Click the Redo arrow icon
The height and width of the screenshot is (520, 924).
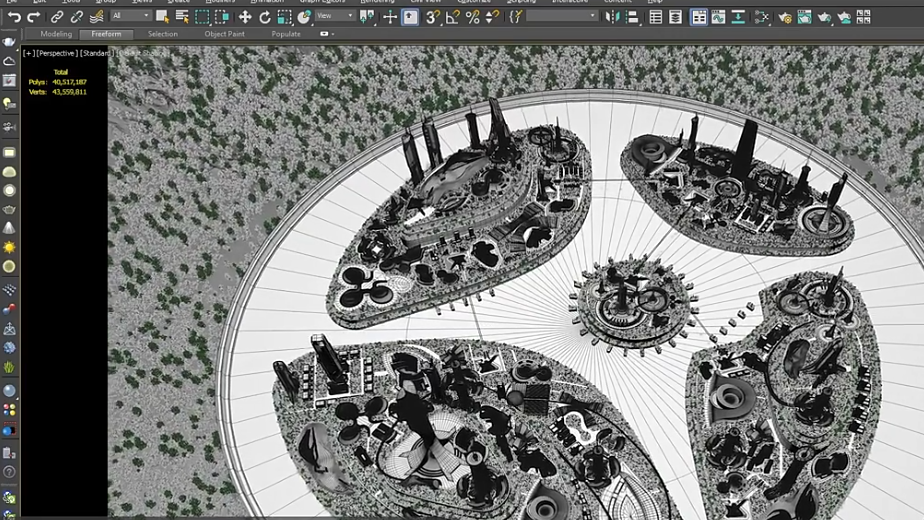click(33, 17)
